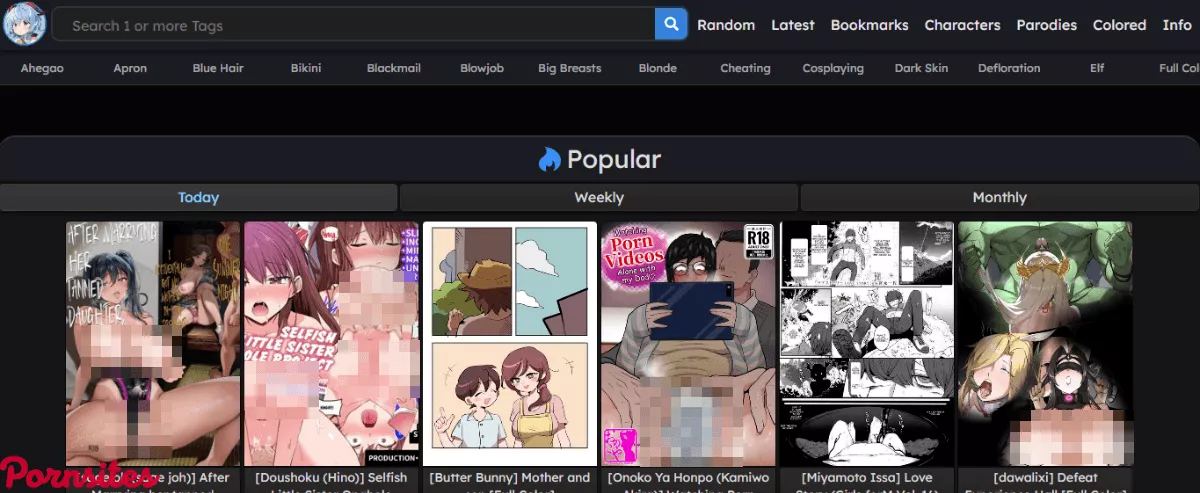
Task: Switch to the Today popular tab
Action: [x=198, y=197]
